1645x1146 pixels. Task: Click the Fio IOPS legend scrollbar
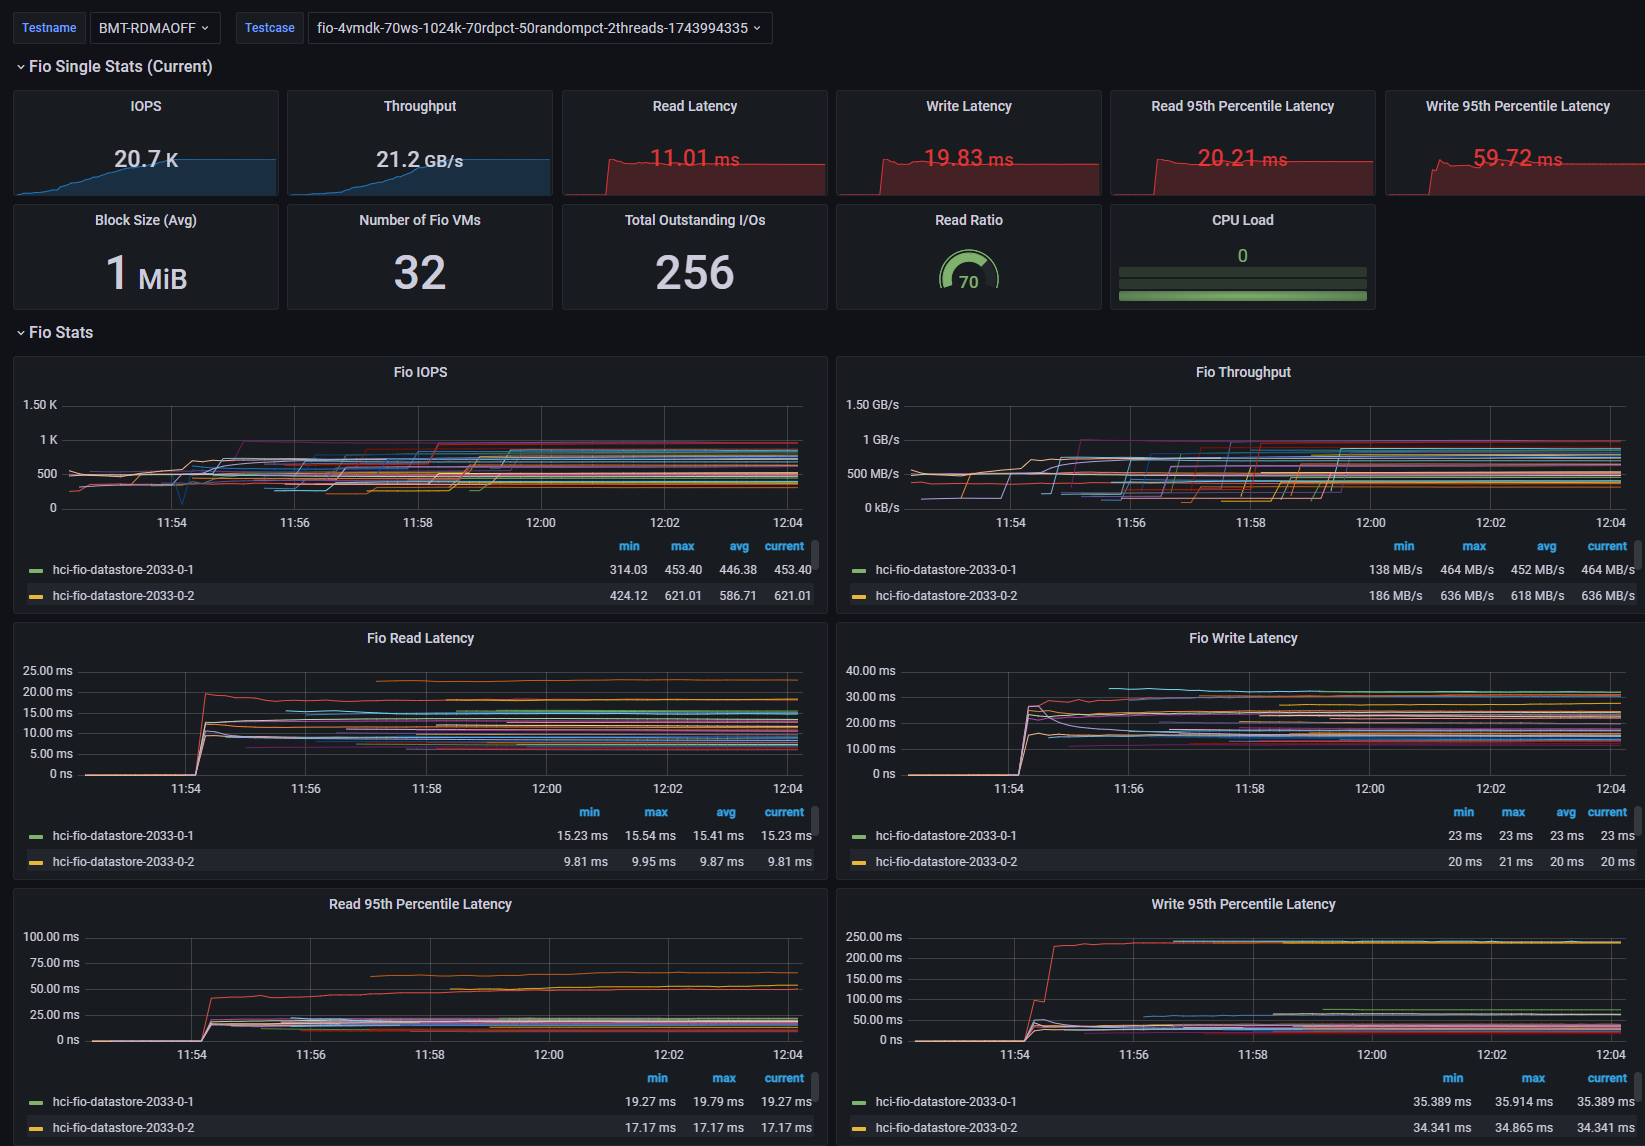(815, 555)
